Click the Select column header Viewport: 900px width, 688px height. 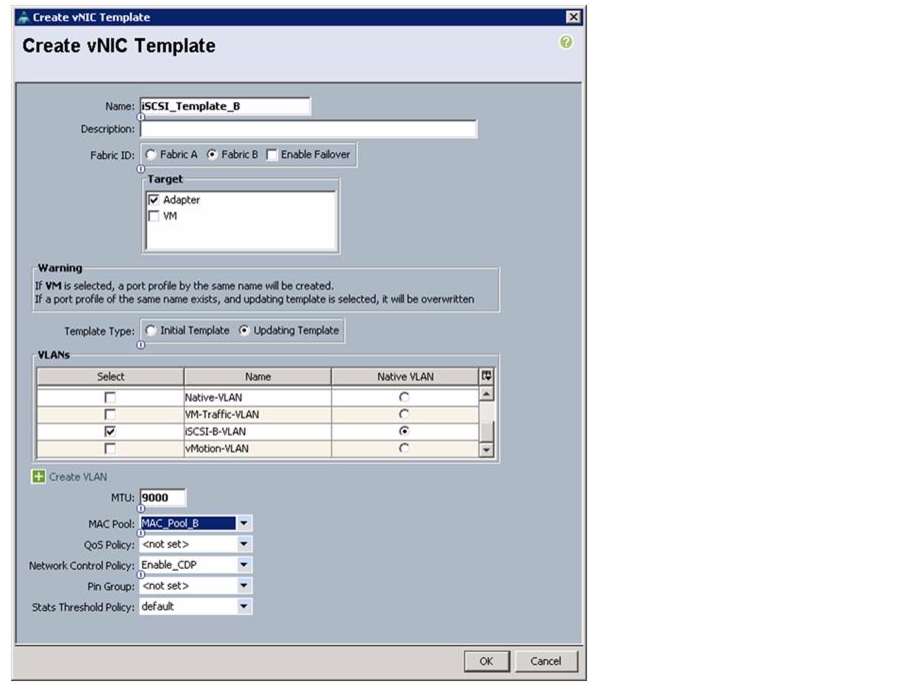tap(110, 377)
